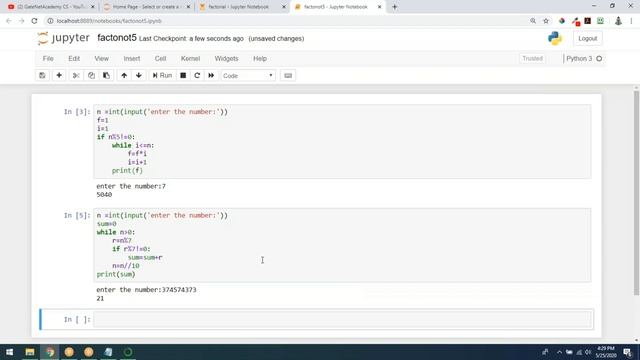Open the taskbar notification center
The image size is (640, 360).
(627, 352)
